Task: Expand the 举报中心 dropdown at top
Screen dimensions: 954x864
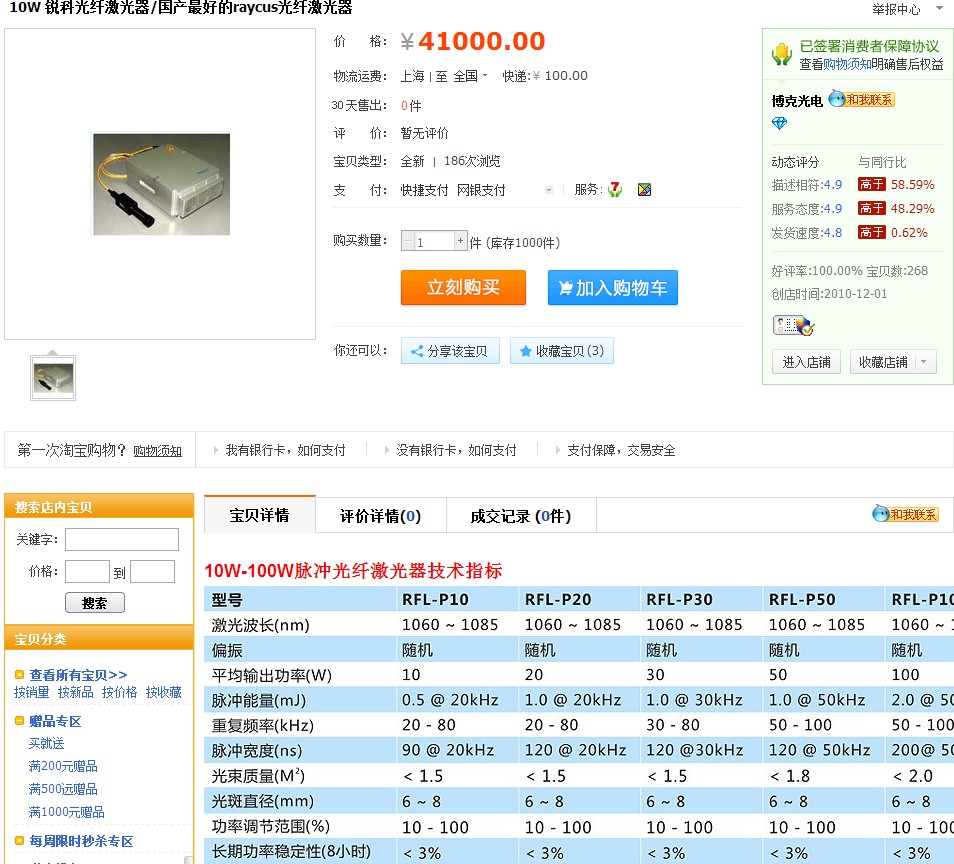Action: [939, 9]
